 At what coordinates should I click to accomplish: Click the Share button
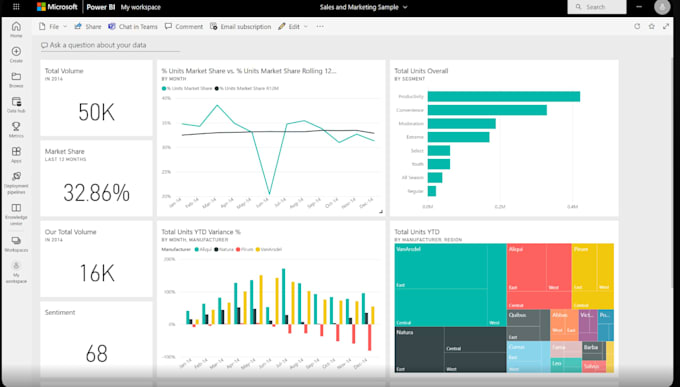[x=88, y=26]
